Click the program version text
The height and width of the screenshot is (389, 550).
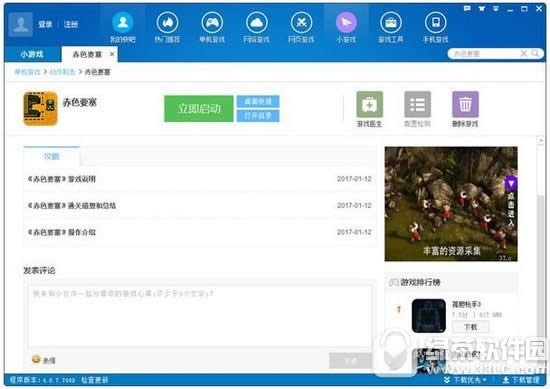pyautogui.click(x=42, y=380)
